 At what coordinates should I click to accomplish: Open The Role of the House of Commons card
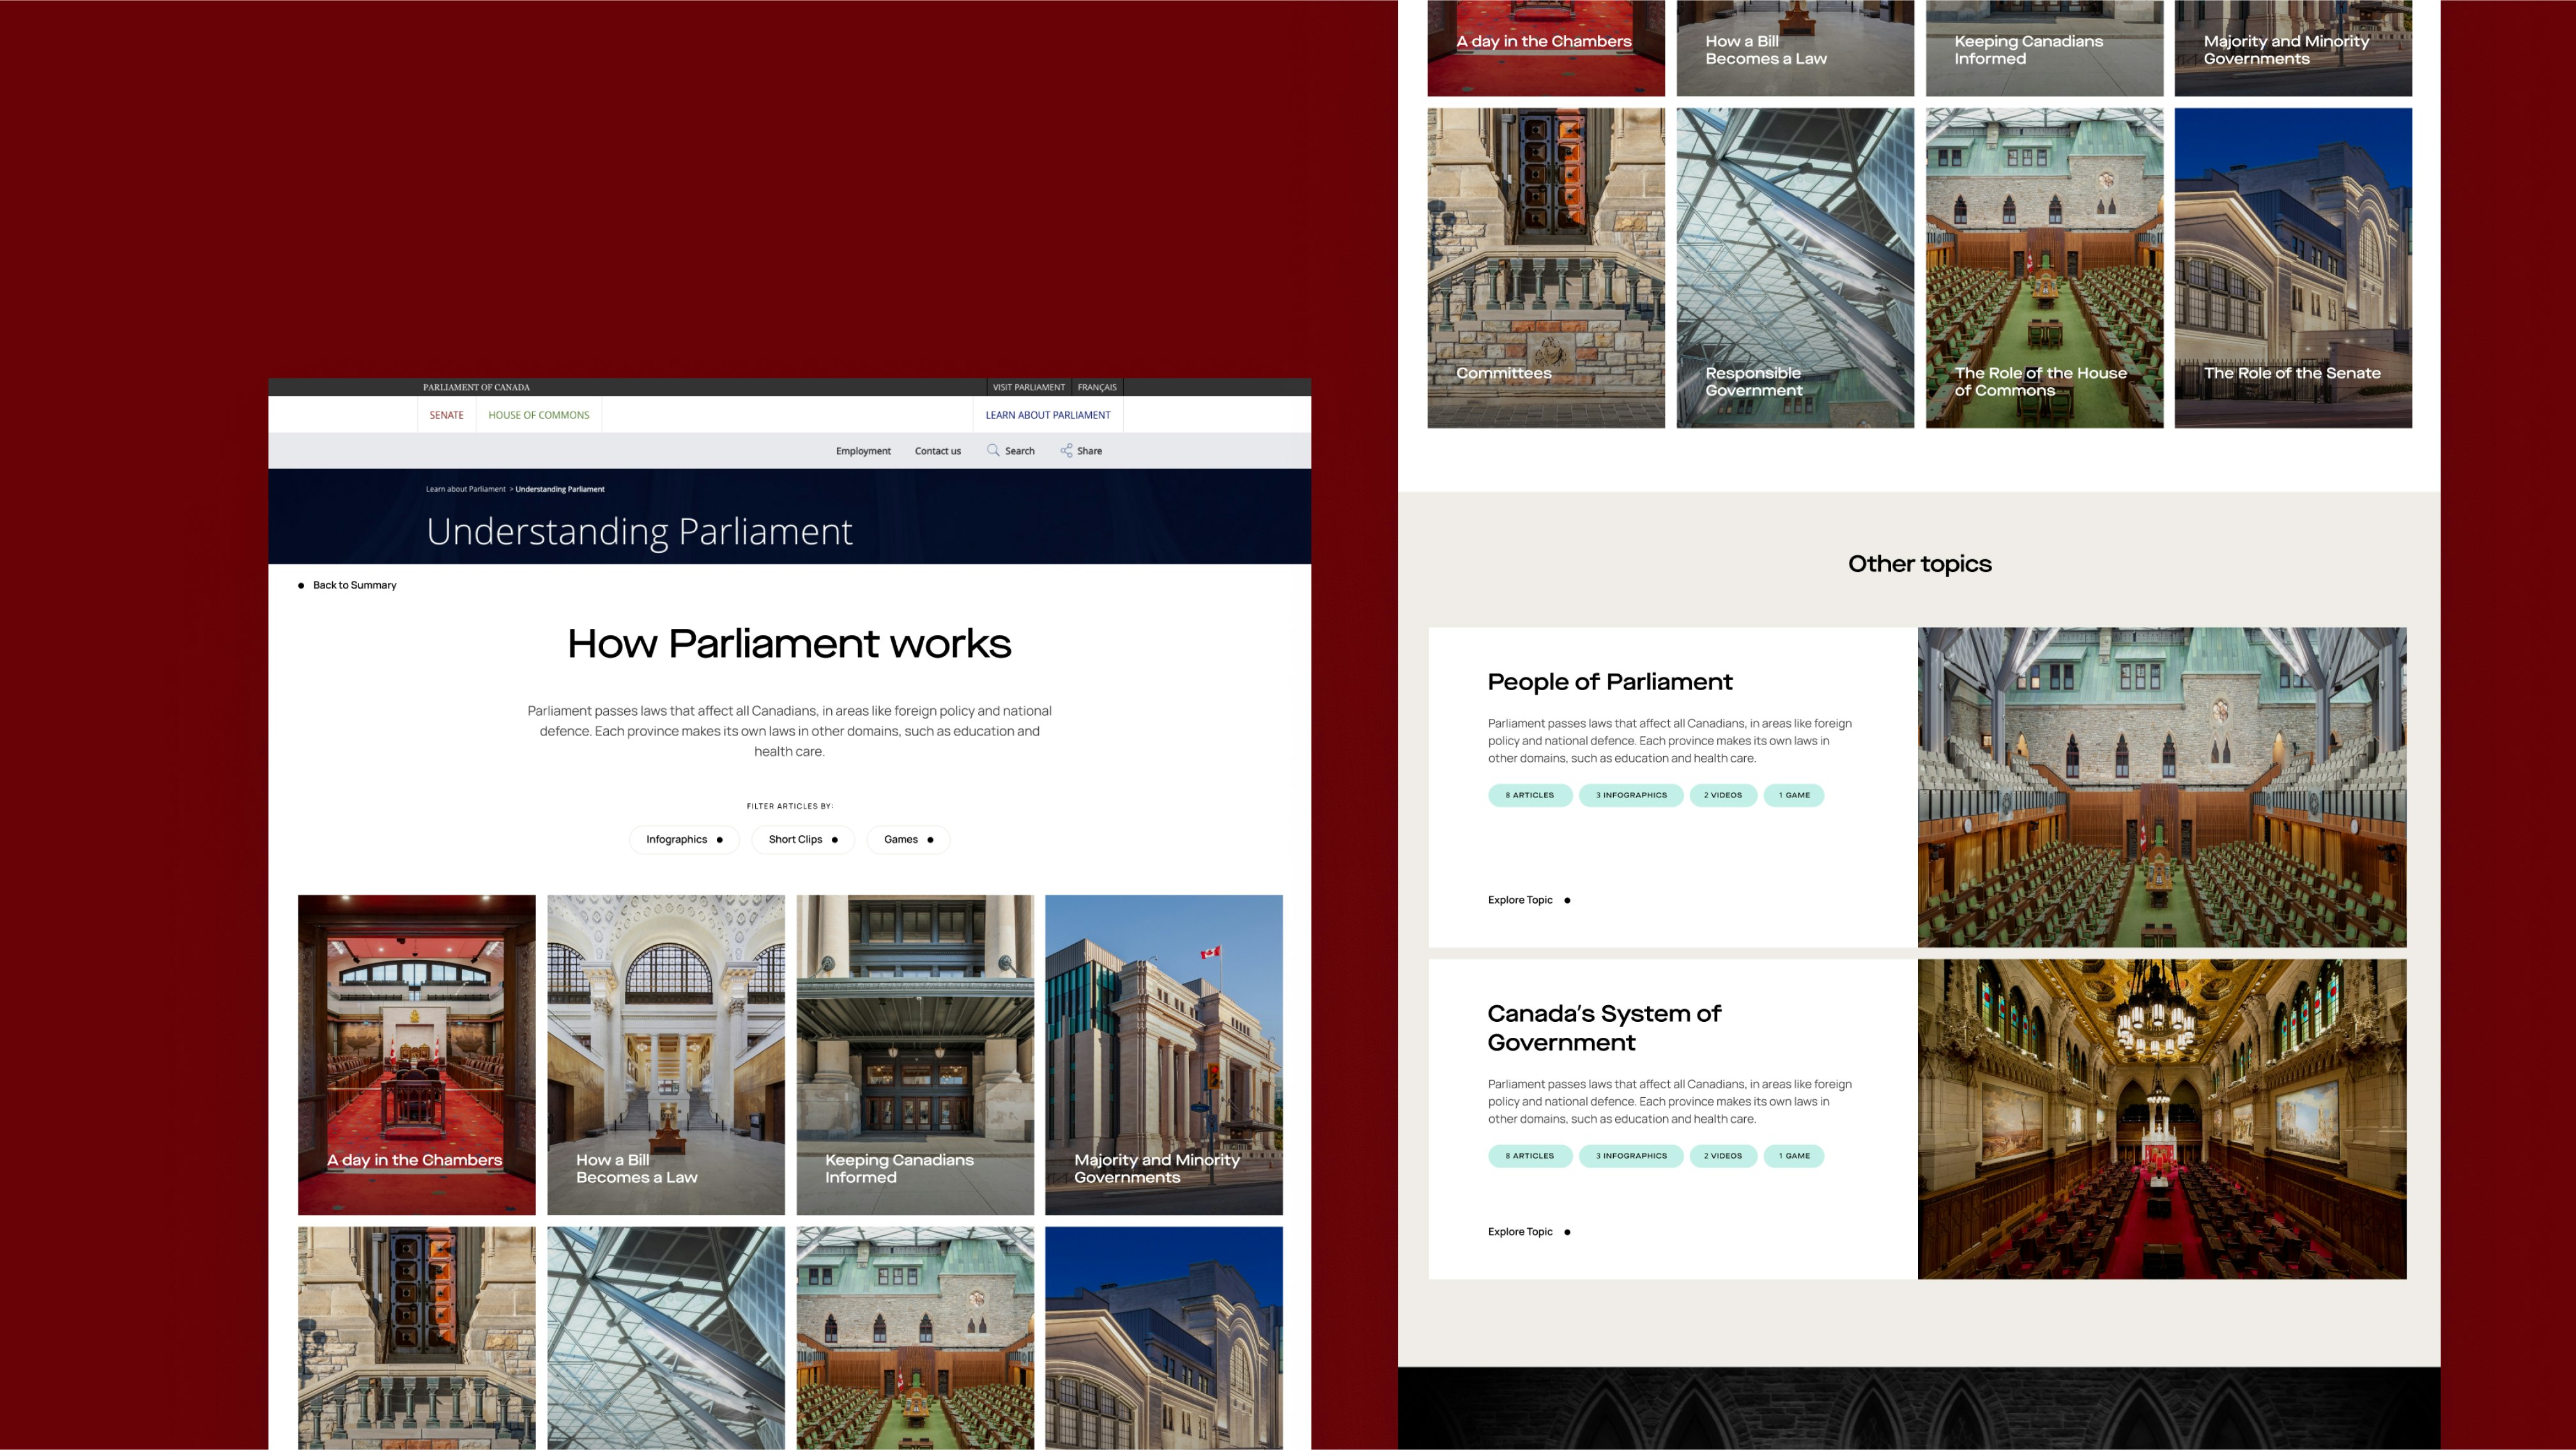[x=2044, y=268]
